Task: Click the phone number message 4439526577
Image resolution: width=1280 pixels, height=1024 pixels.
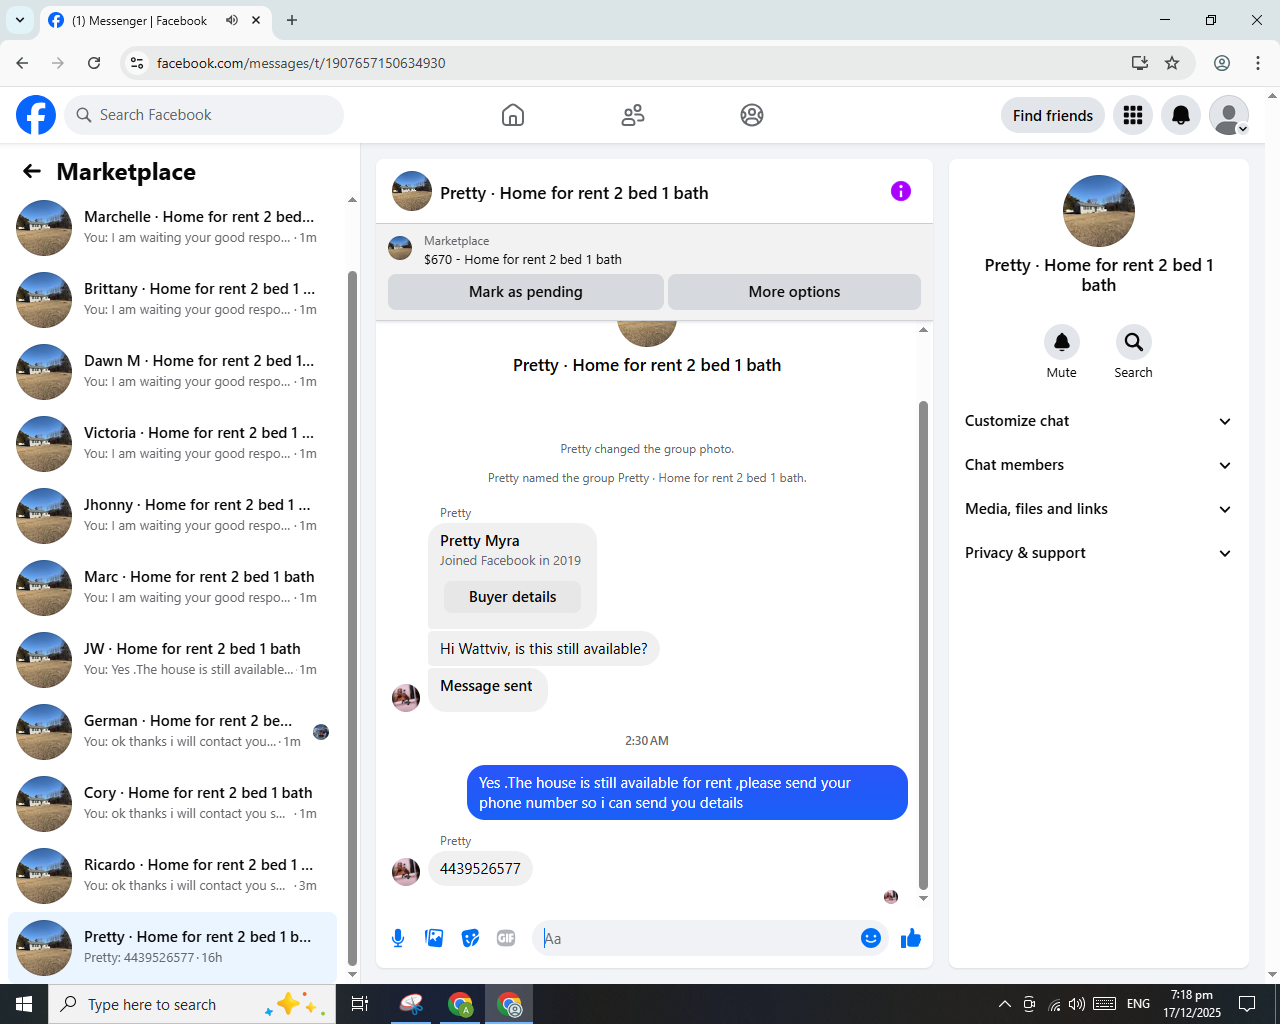Action: (480, 869)
